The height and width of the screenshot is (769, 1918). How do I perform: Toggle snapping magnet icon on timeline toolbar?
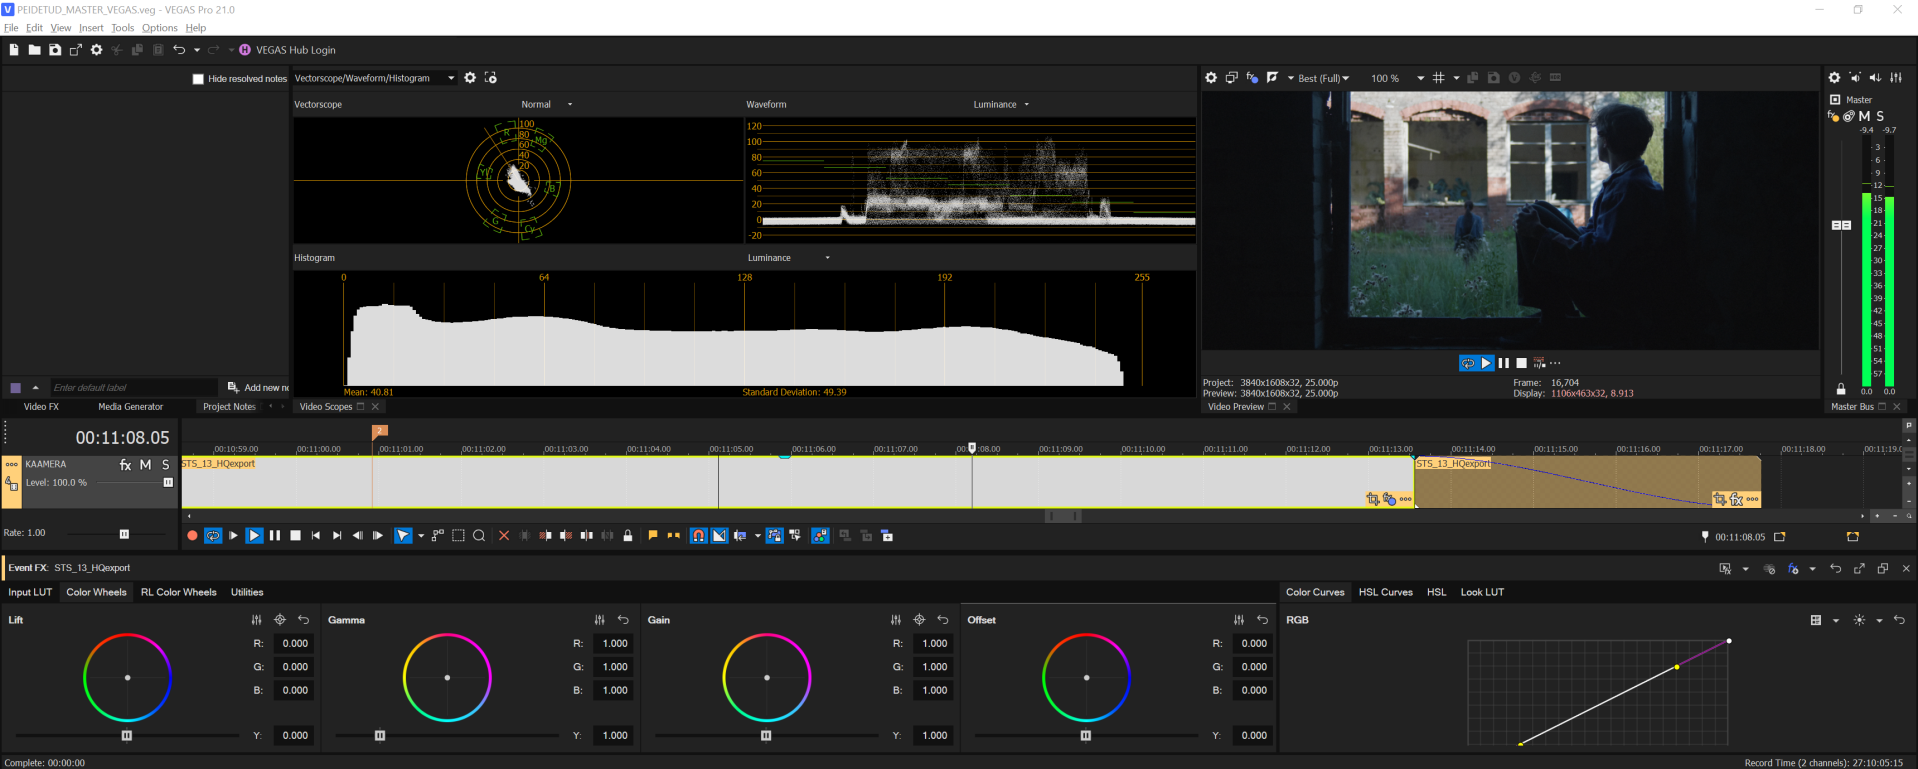point(699,536)
